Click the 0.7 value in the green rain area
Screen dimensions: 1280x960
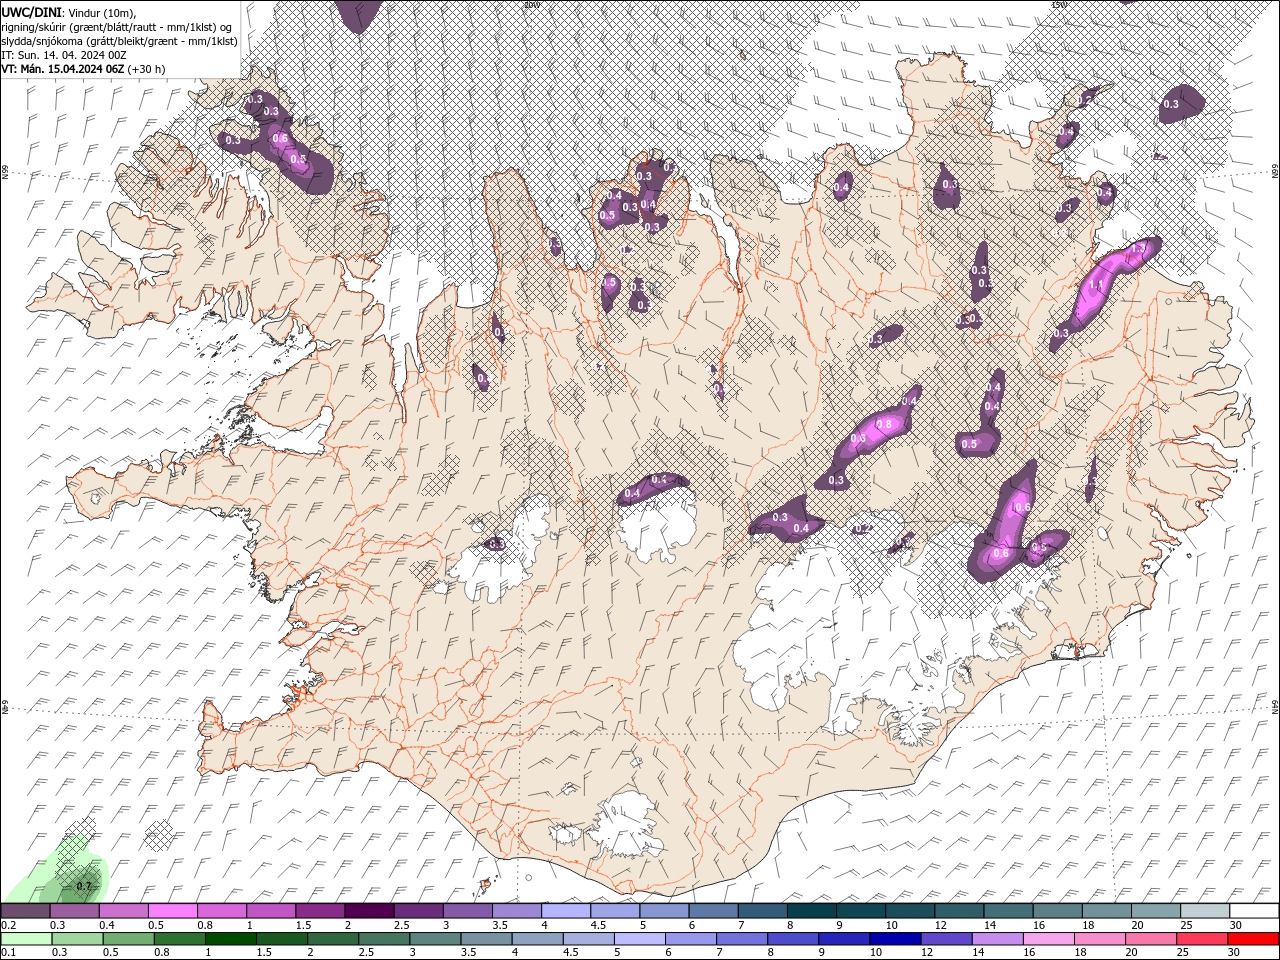click(x=84, y=886)
